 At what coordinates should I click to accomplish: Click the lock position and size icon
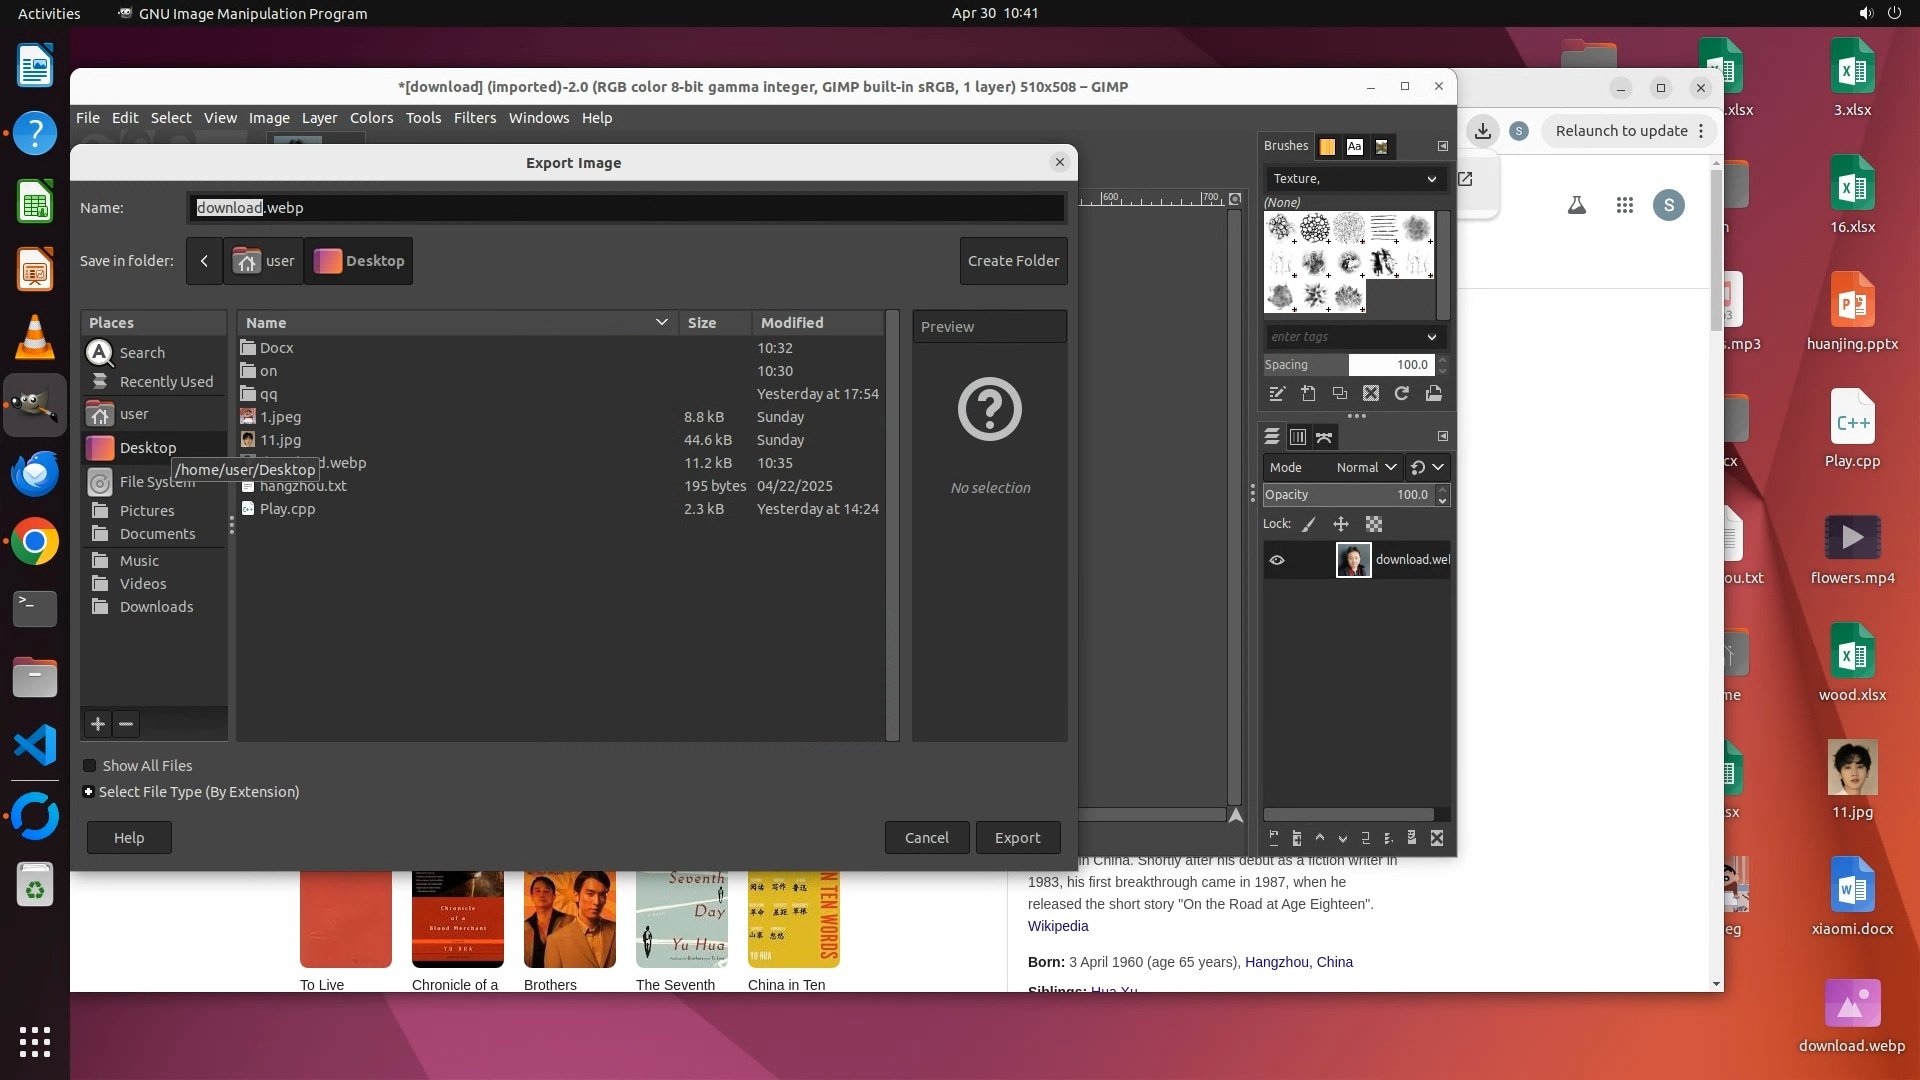(1341, 524)
